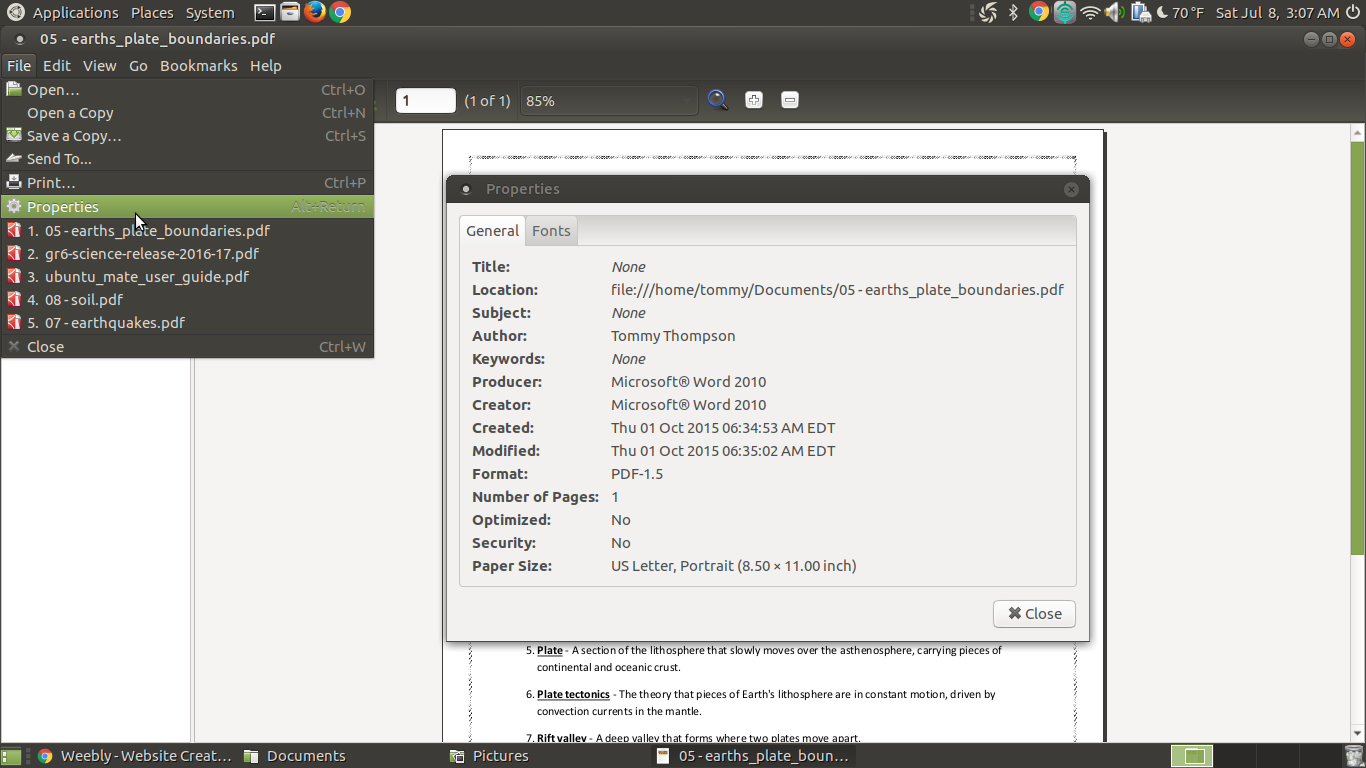Click the clock Sat Jul 8, 3:07 AM
The height and width of the screenshot is (768, 1366).
[x=1277, y=13]
